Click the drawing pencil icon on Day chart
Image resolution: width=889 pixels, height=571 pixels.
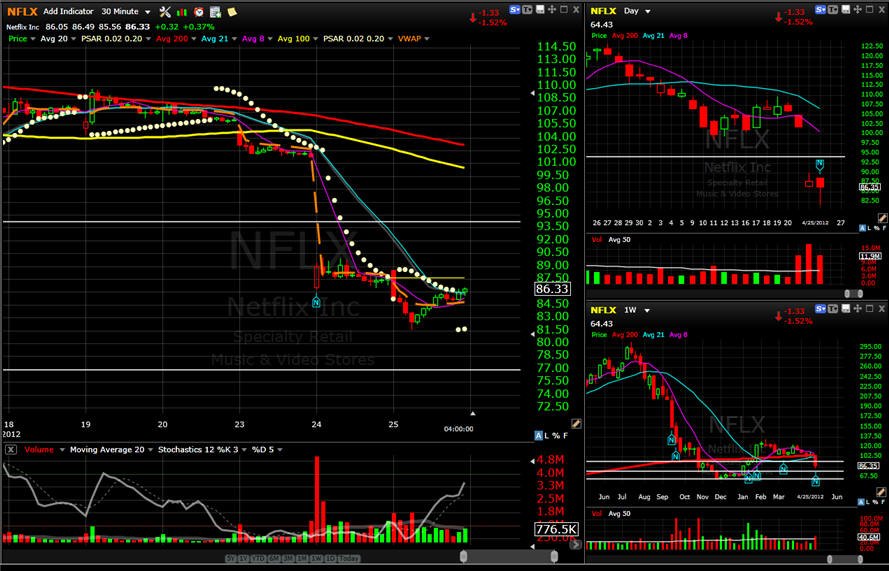882,217
